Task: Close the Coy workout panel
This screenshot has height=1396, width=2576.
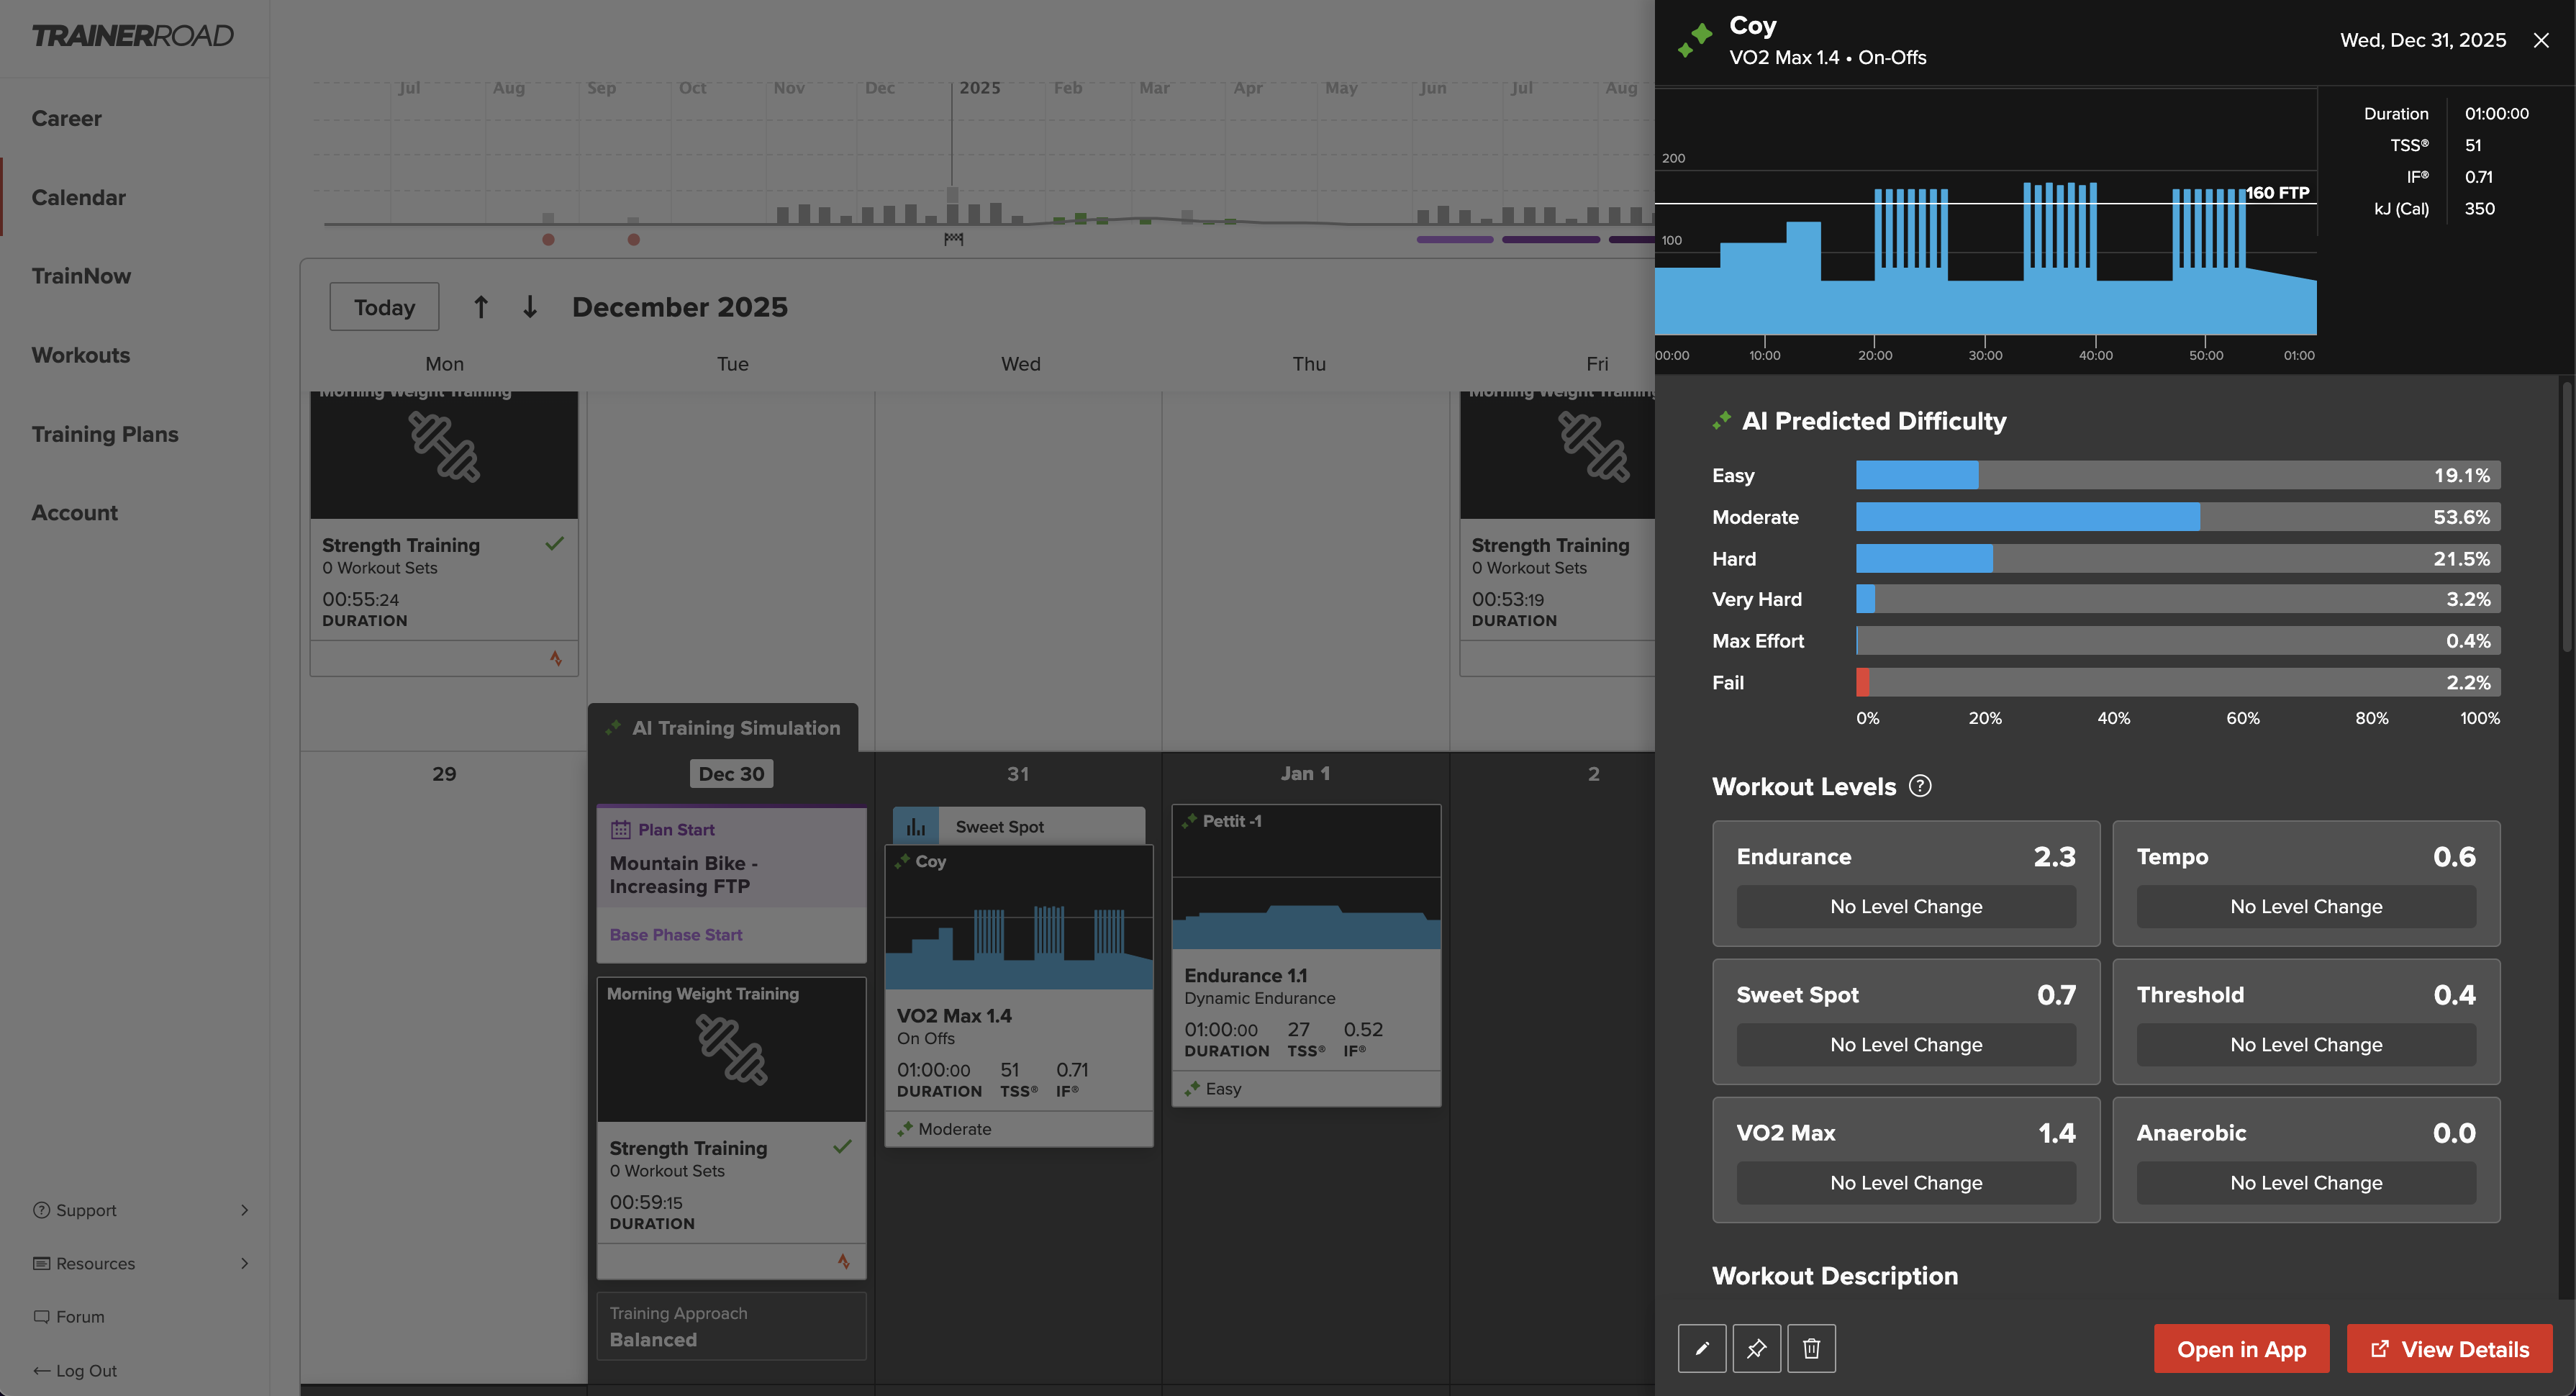Action: pyautogui.click(x=2541, y=40)
